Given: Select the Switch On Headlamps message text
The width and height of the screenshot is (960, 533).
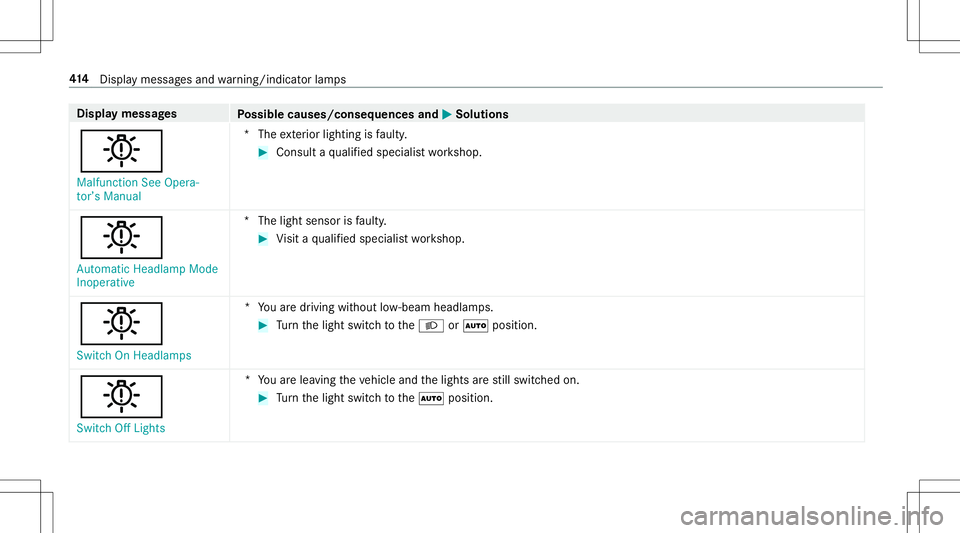Looking at the screenshot, I should tap(133, 356).
